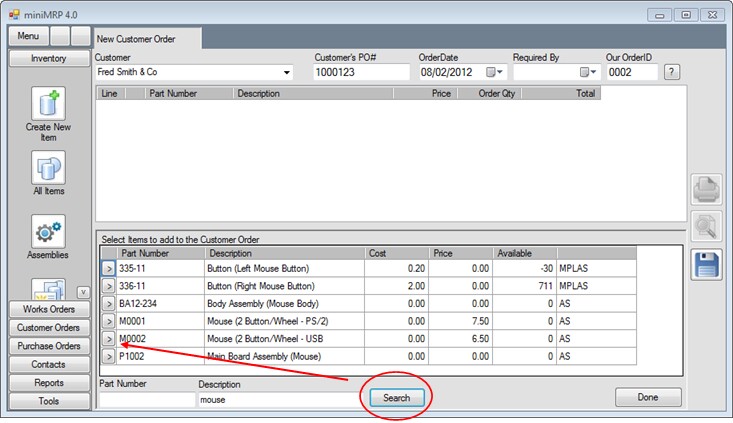
Task: Expand the Customer dropdown list
Action: [288, 73]
